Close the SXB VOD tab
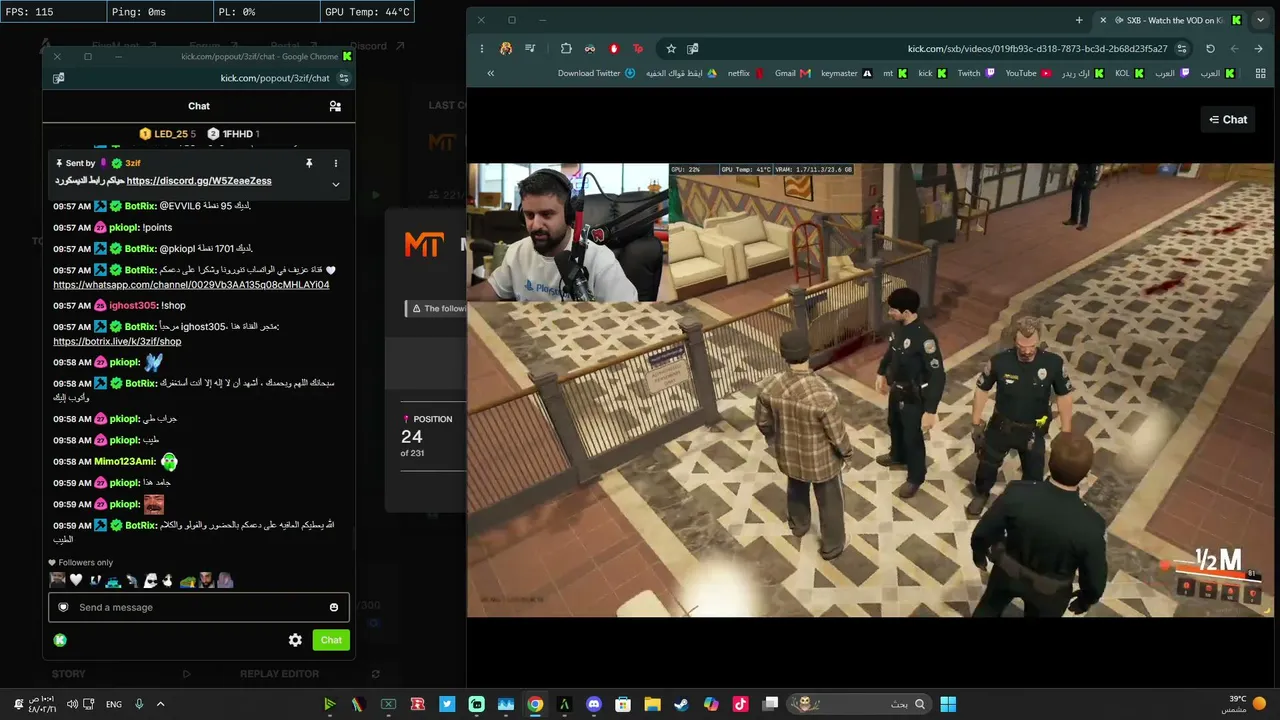The image size is (1280, 720). point(1103,20)
